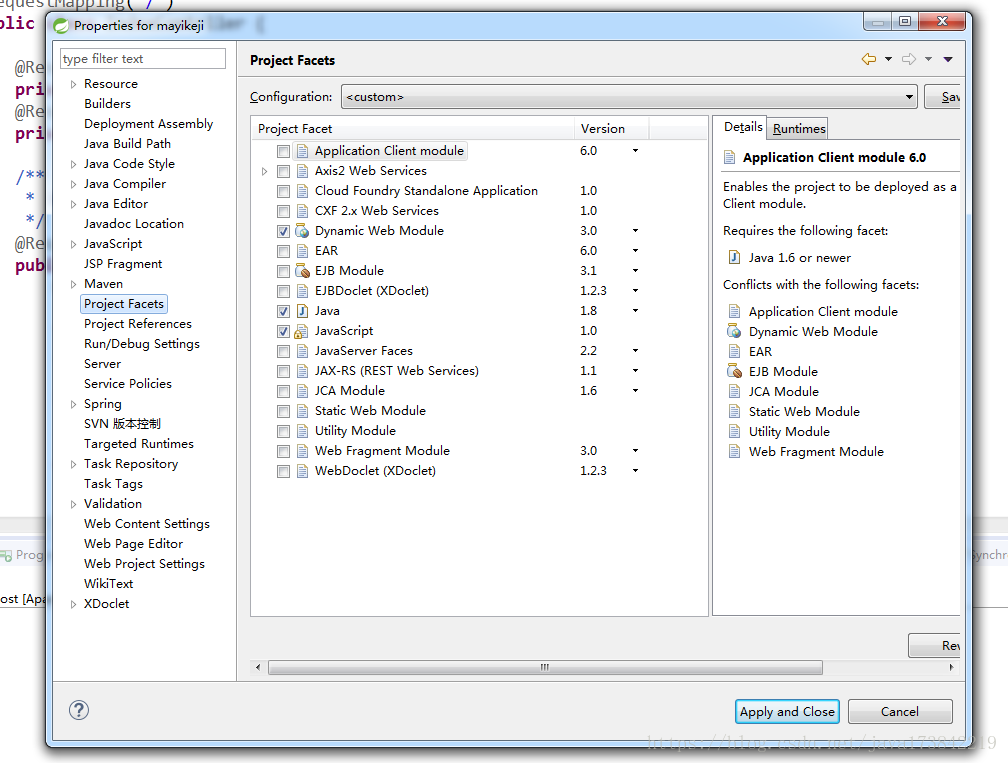Click the Utility Module facet icon
This screenshot has height=763, width=1008.
tap(302, 431)
